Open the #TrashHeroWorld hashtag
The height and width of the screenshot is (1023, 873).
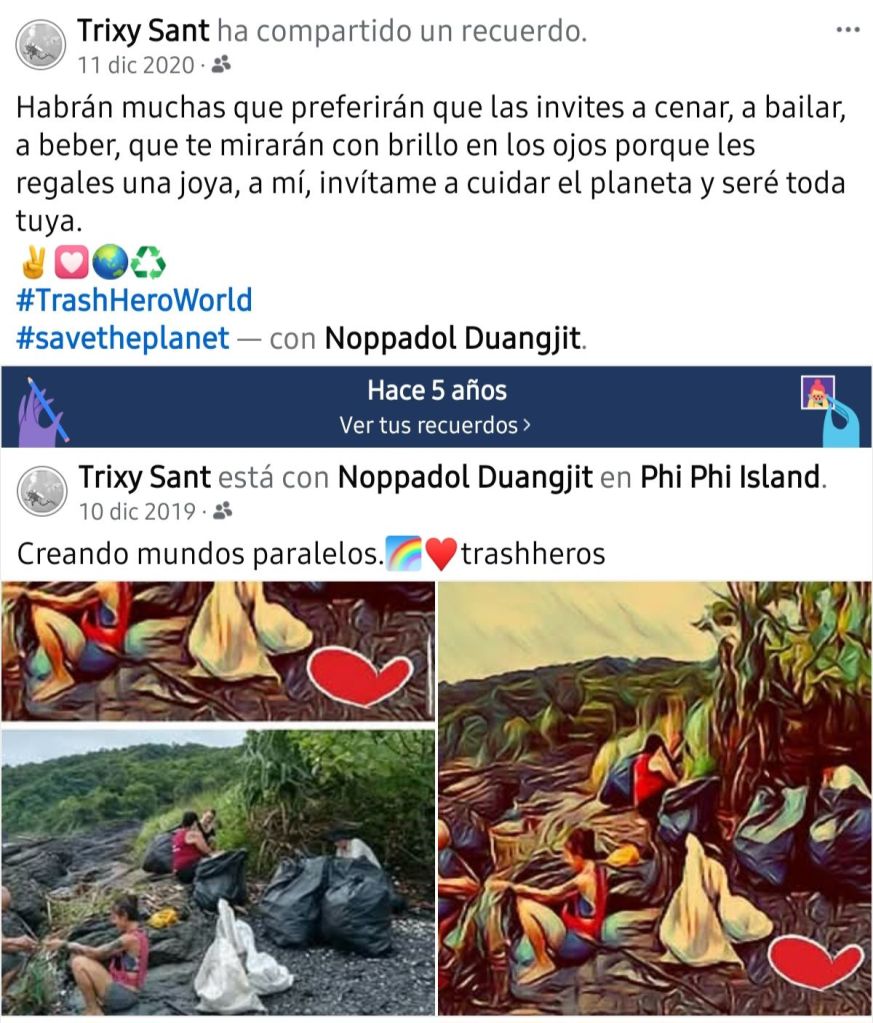[134, 300]
